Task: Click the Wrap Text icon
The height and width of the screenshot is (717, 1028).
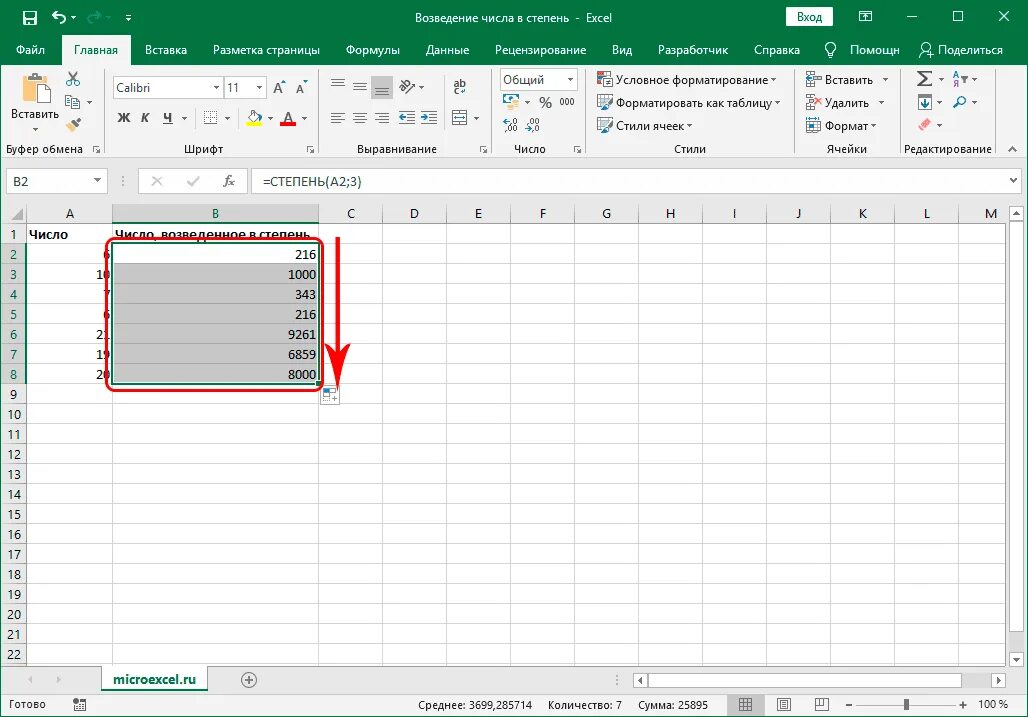Action: point(460,86)
